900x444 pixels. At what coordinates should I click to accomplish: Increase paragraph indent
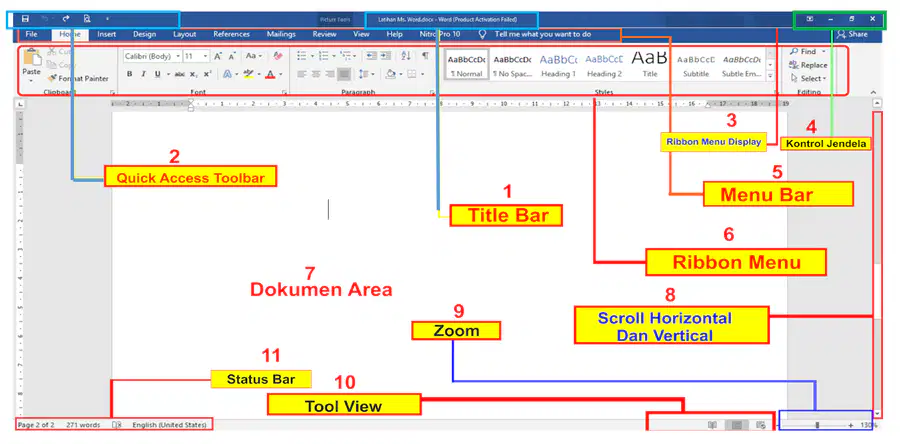(x=385, y=56)
